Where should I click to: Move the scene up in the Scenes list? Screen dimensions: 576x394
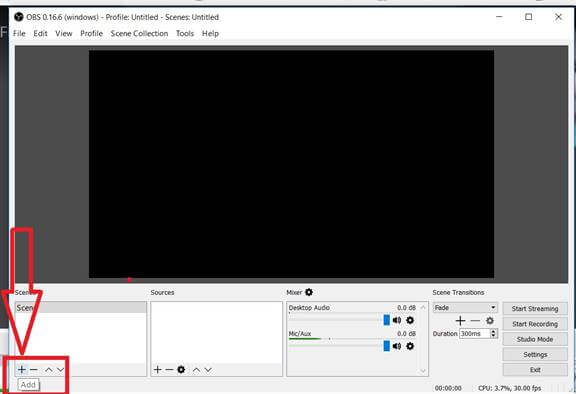(x=49, y=370)
